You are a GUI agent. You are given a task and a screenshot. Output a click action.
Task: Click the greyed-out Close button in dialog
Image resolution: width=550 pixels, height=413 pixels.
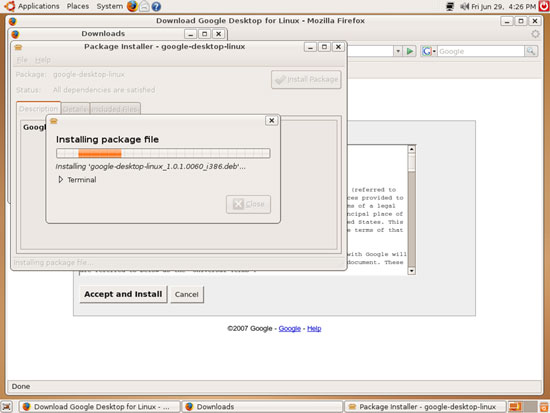(248, 204)
